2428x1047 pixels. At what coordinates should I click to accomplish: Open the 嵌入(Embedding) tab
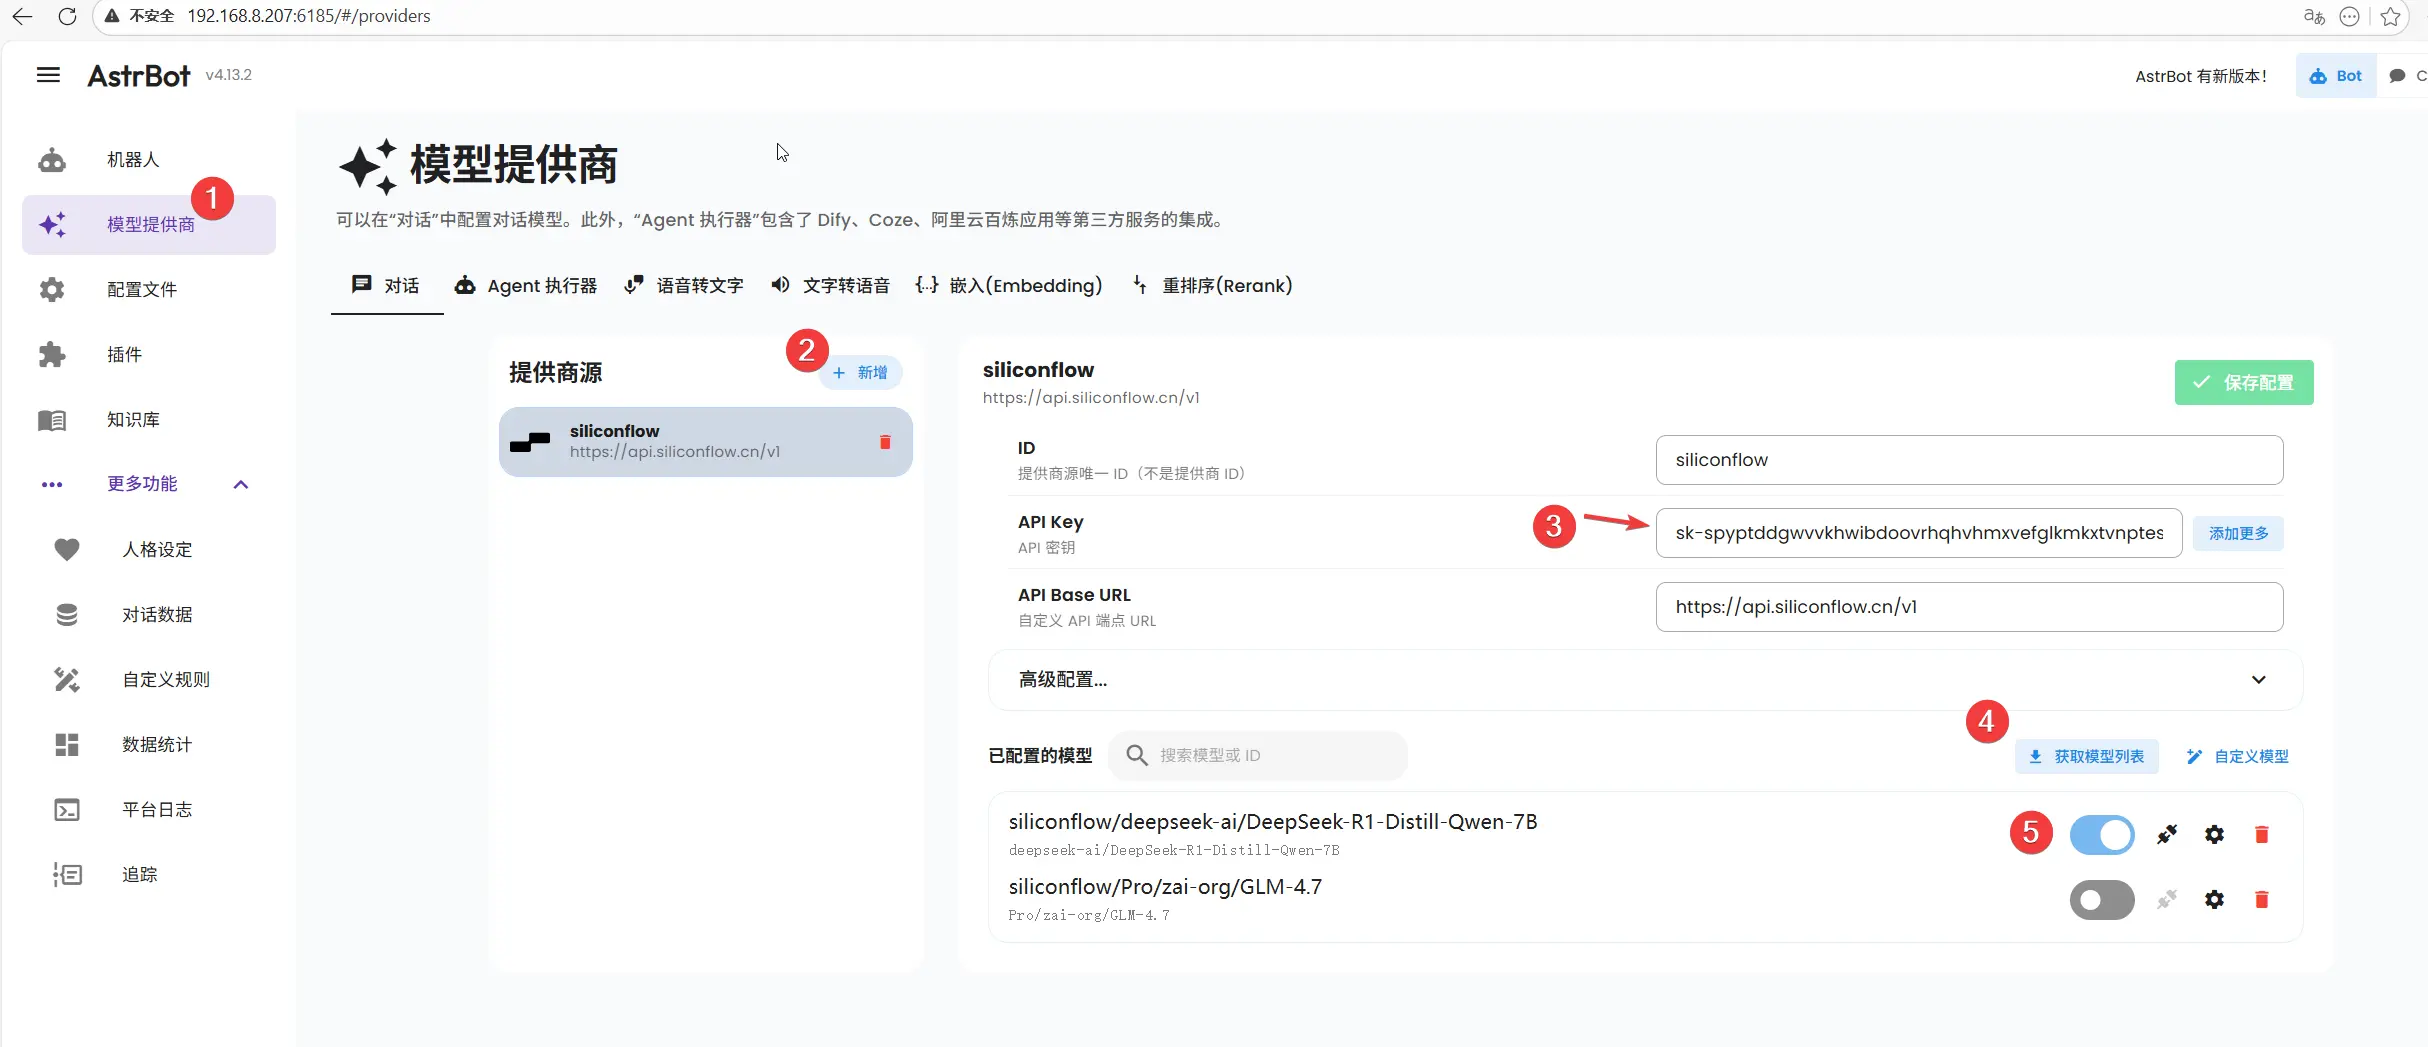point(1009,286)
